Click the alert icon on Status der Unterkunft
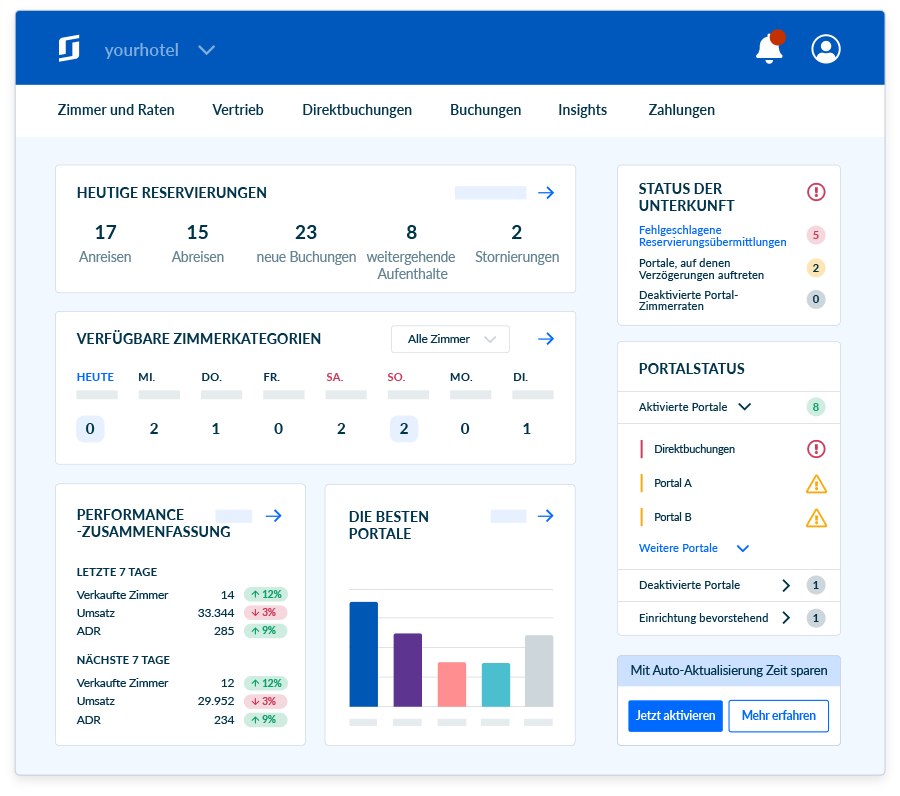 [x=816, y=192]
